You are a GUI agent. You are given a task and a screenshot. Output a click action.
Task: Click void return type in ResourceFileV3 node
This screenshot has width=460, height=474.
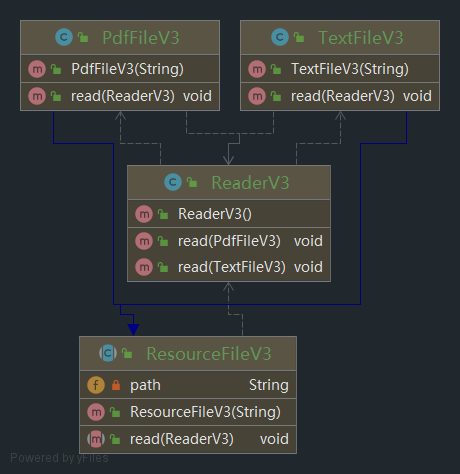tap(274, 439)
